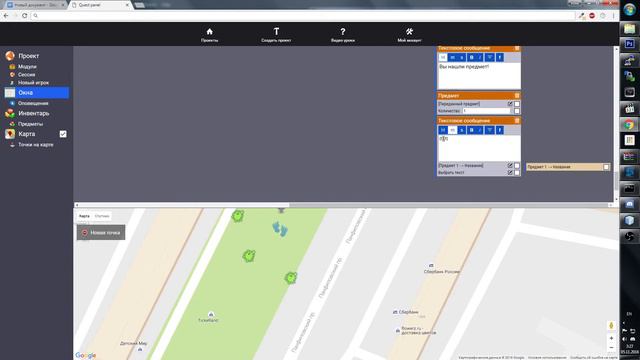Open the Инвентарь sidebar section

click(33, 113)
